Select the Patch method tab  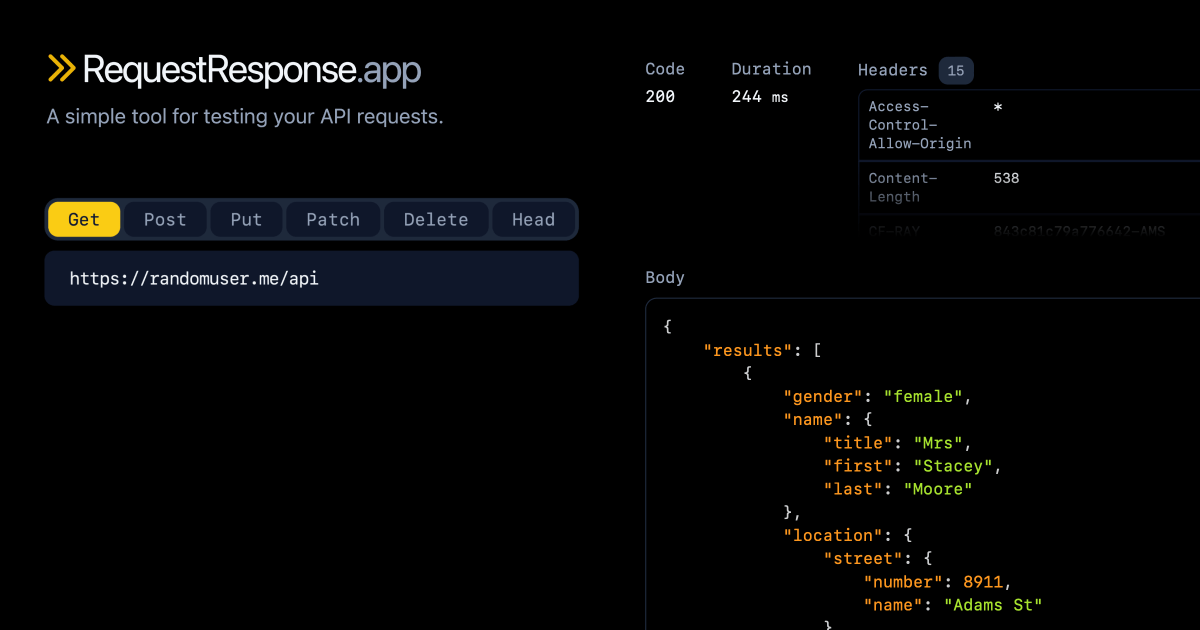point(333,220)
